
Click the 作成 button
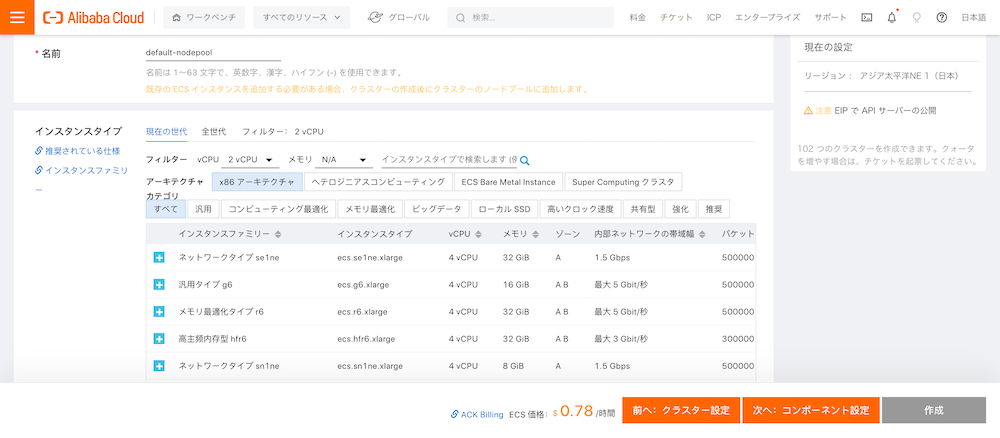coord(934,411)
